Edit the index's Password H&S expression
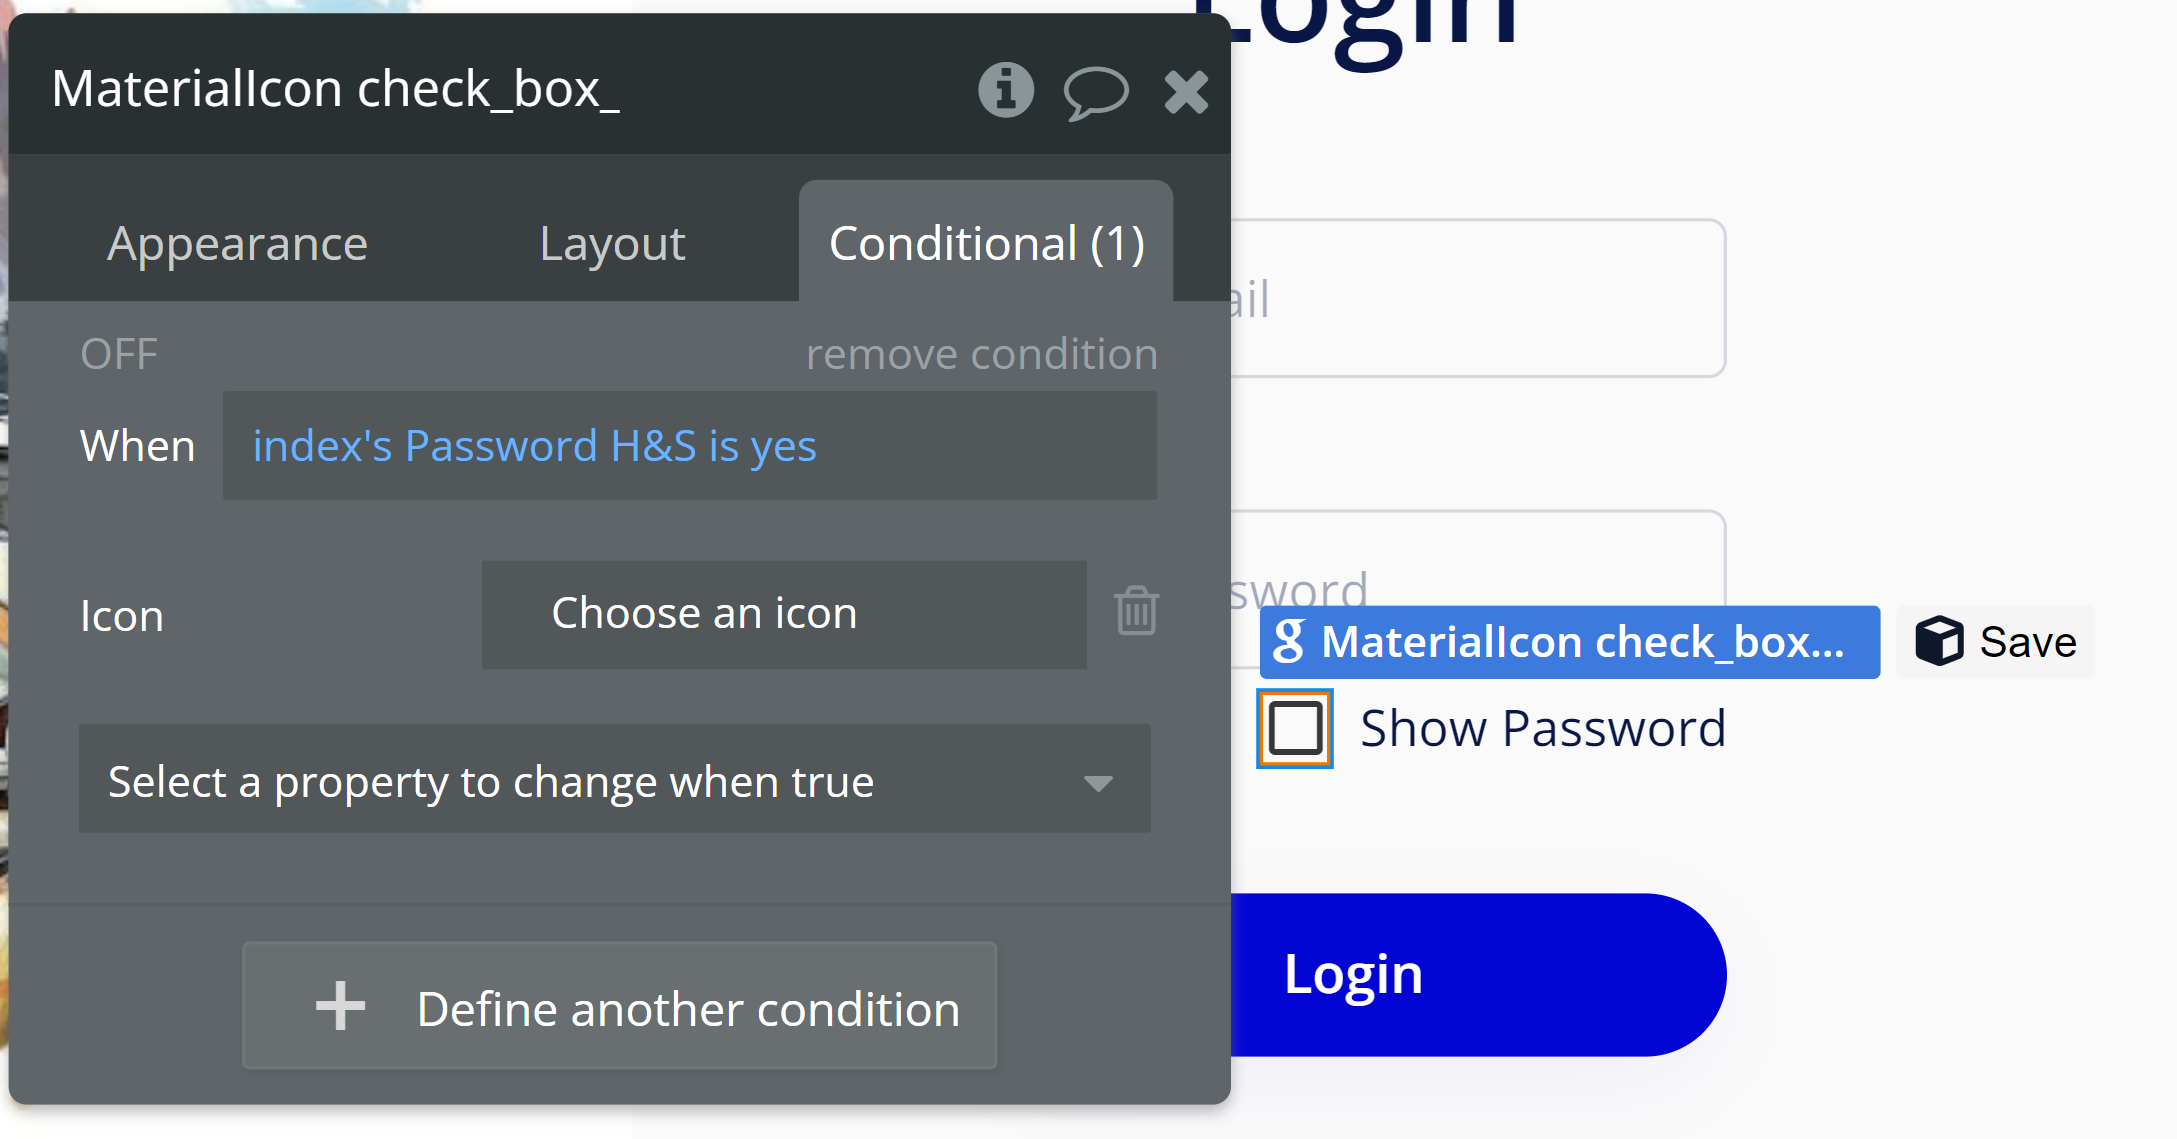The height and width of the screenshot is (1139, 2177). click(x=690, y=446)
